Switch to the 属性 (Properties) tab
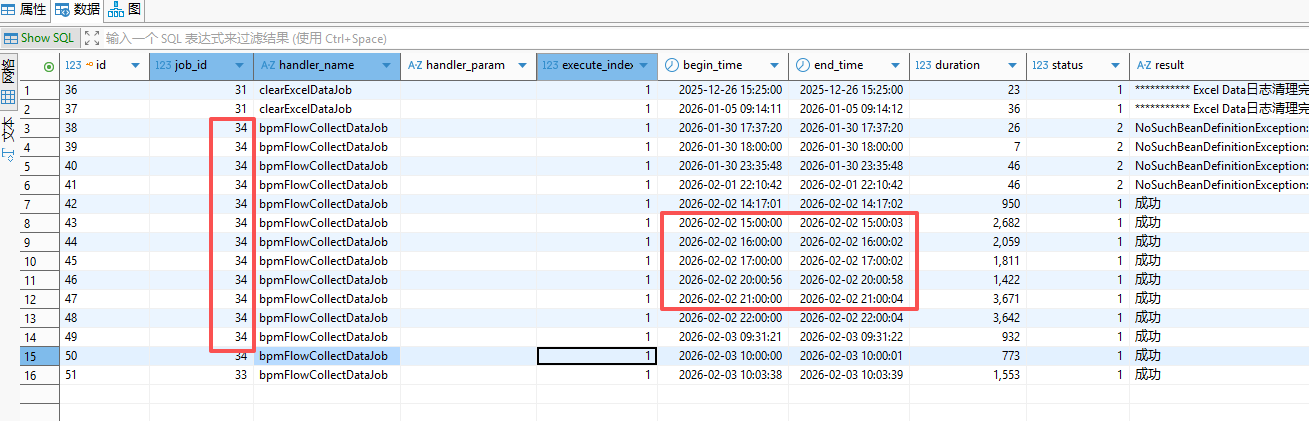This screenshot has width=1309, height=421. pos(25,10)
